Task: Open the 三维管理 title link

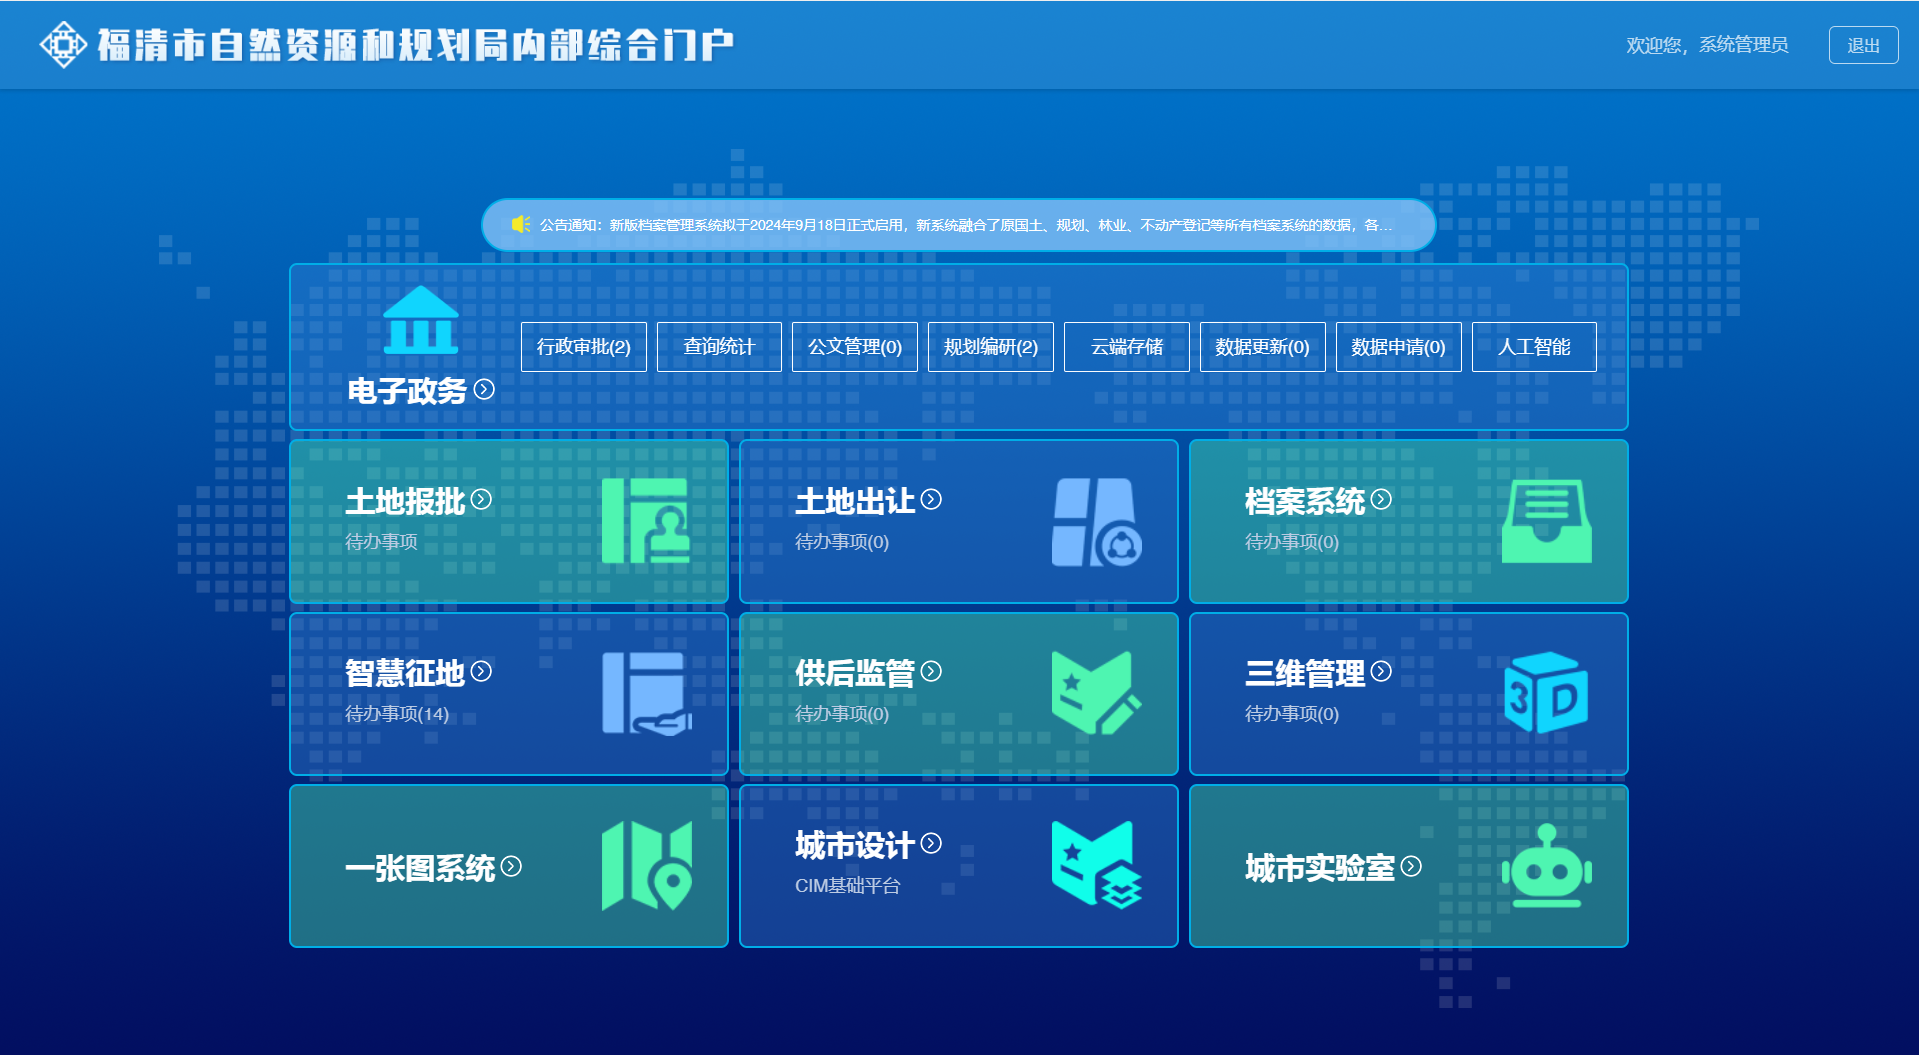Action: coord(1305,673)
